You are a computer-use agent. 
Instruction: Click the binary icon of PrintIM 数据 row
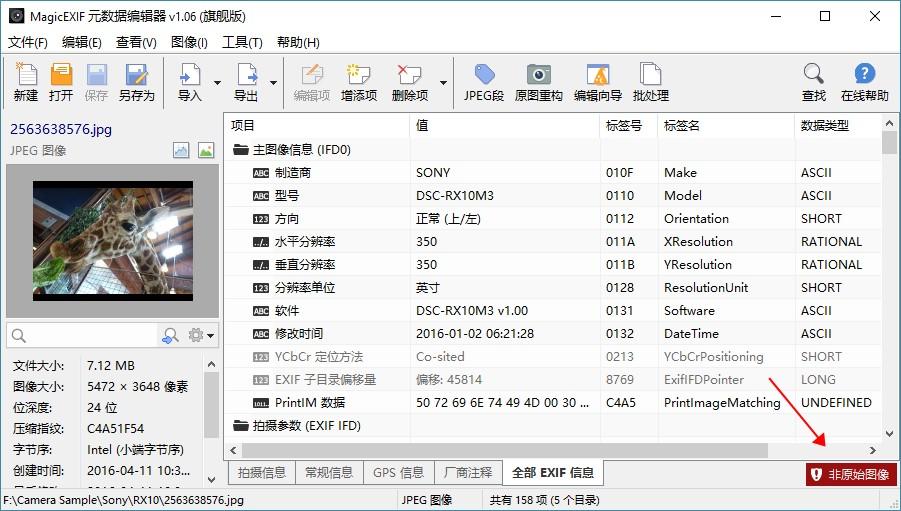261,403
